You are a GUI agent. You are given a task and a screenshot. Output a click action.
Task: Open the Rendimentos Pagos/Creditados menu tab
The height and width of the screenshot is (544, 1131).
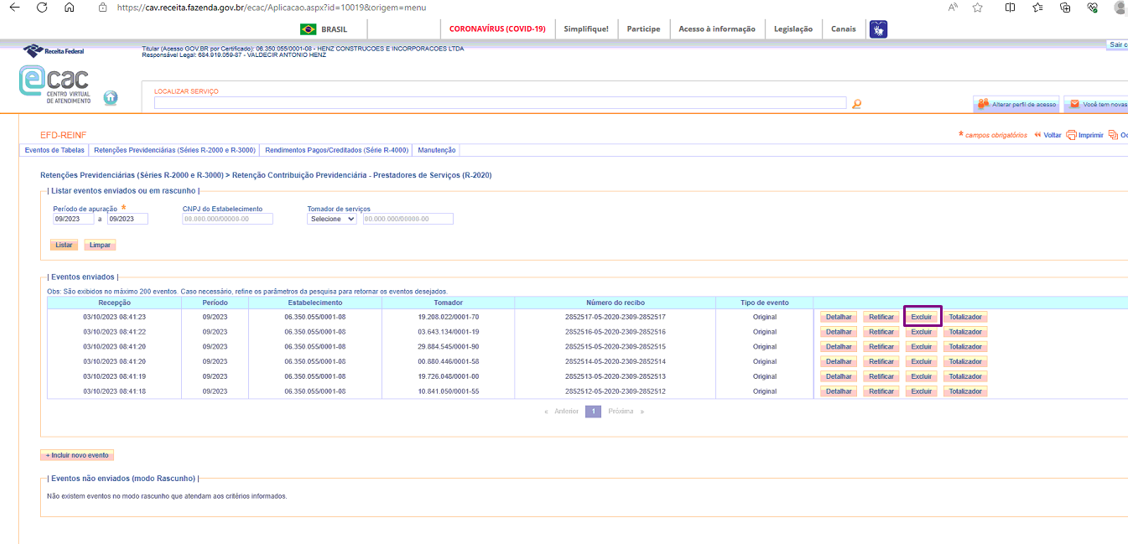pyautogui.click(x=336, y=150)
